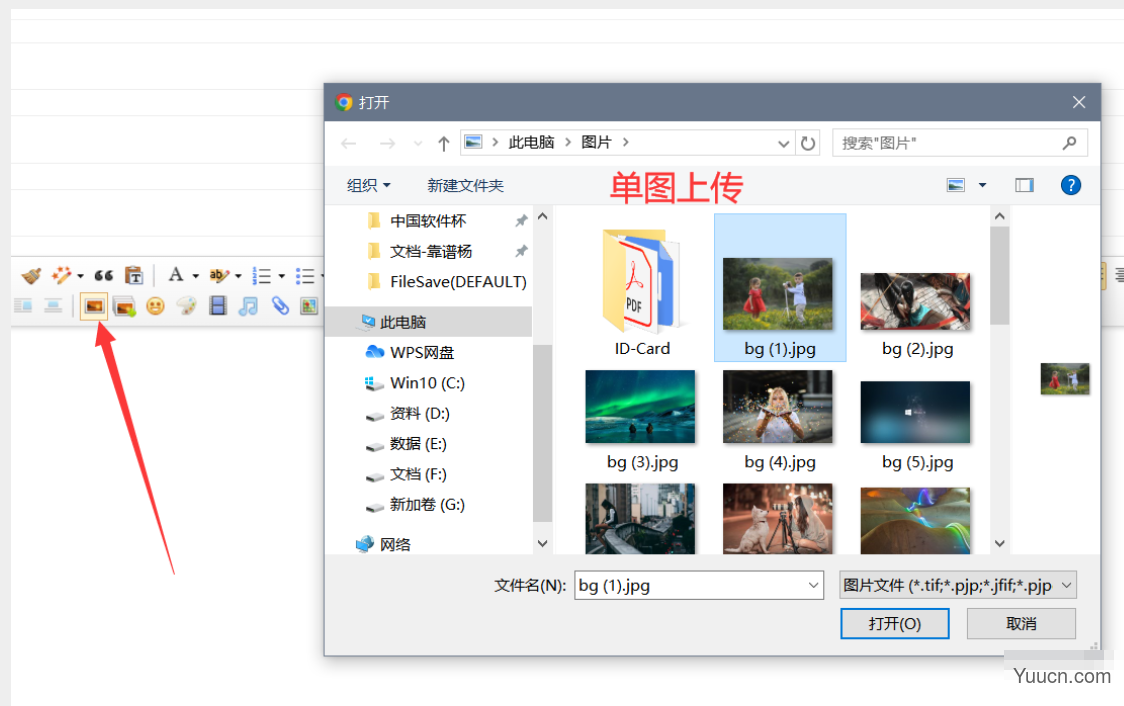Expand the chevron after 图片 breadcrumb
This screenshot has height=706, width=1124.
tap(626, 143)
